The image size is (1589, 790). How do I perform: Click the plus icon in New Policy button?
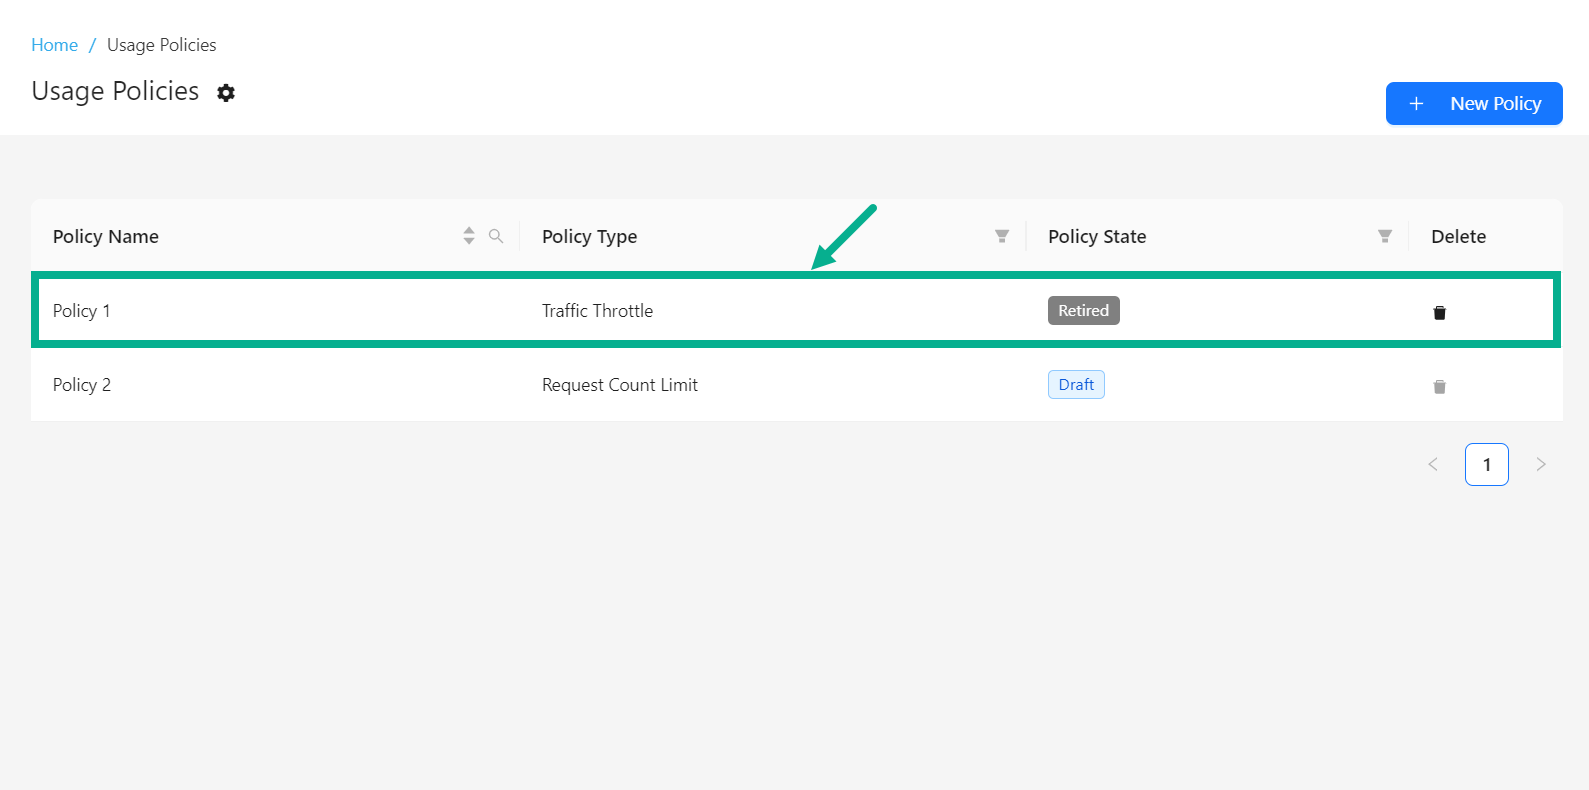[x=1416, y=104]
